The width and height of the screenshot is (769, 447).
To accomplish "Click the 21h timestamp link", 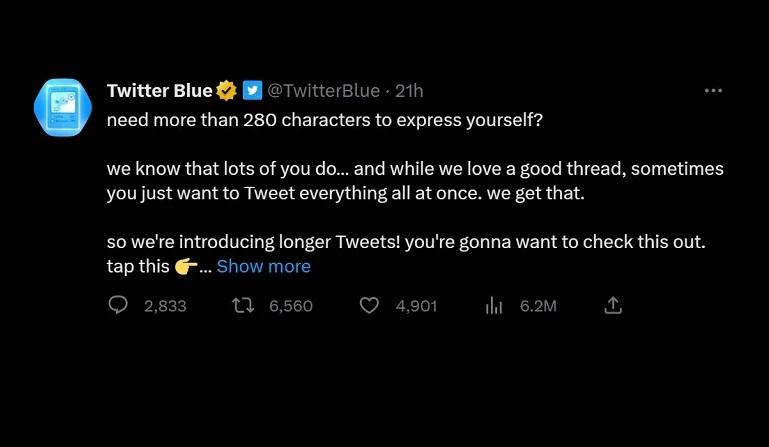I will [410, 91].
